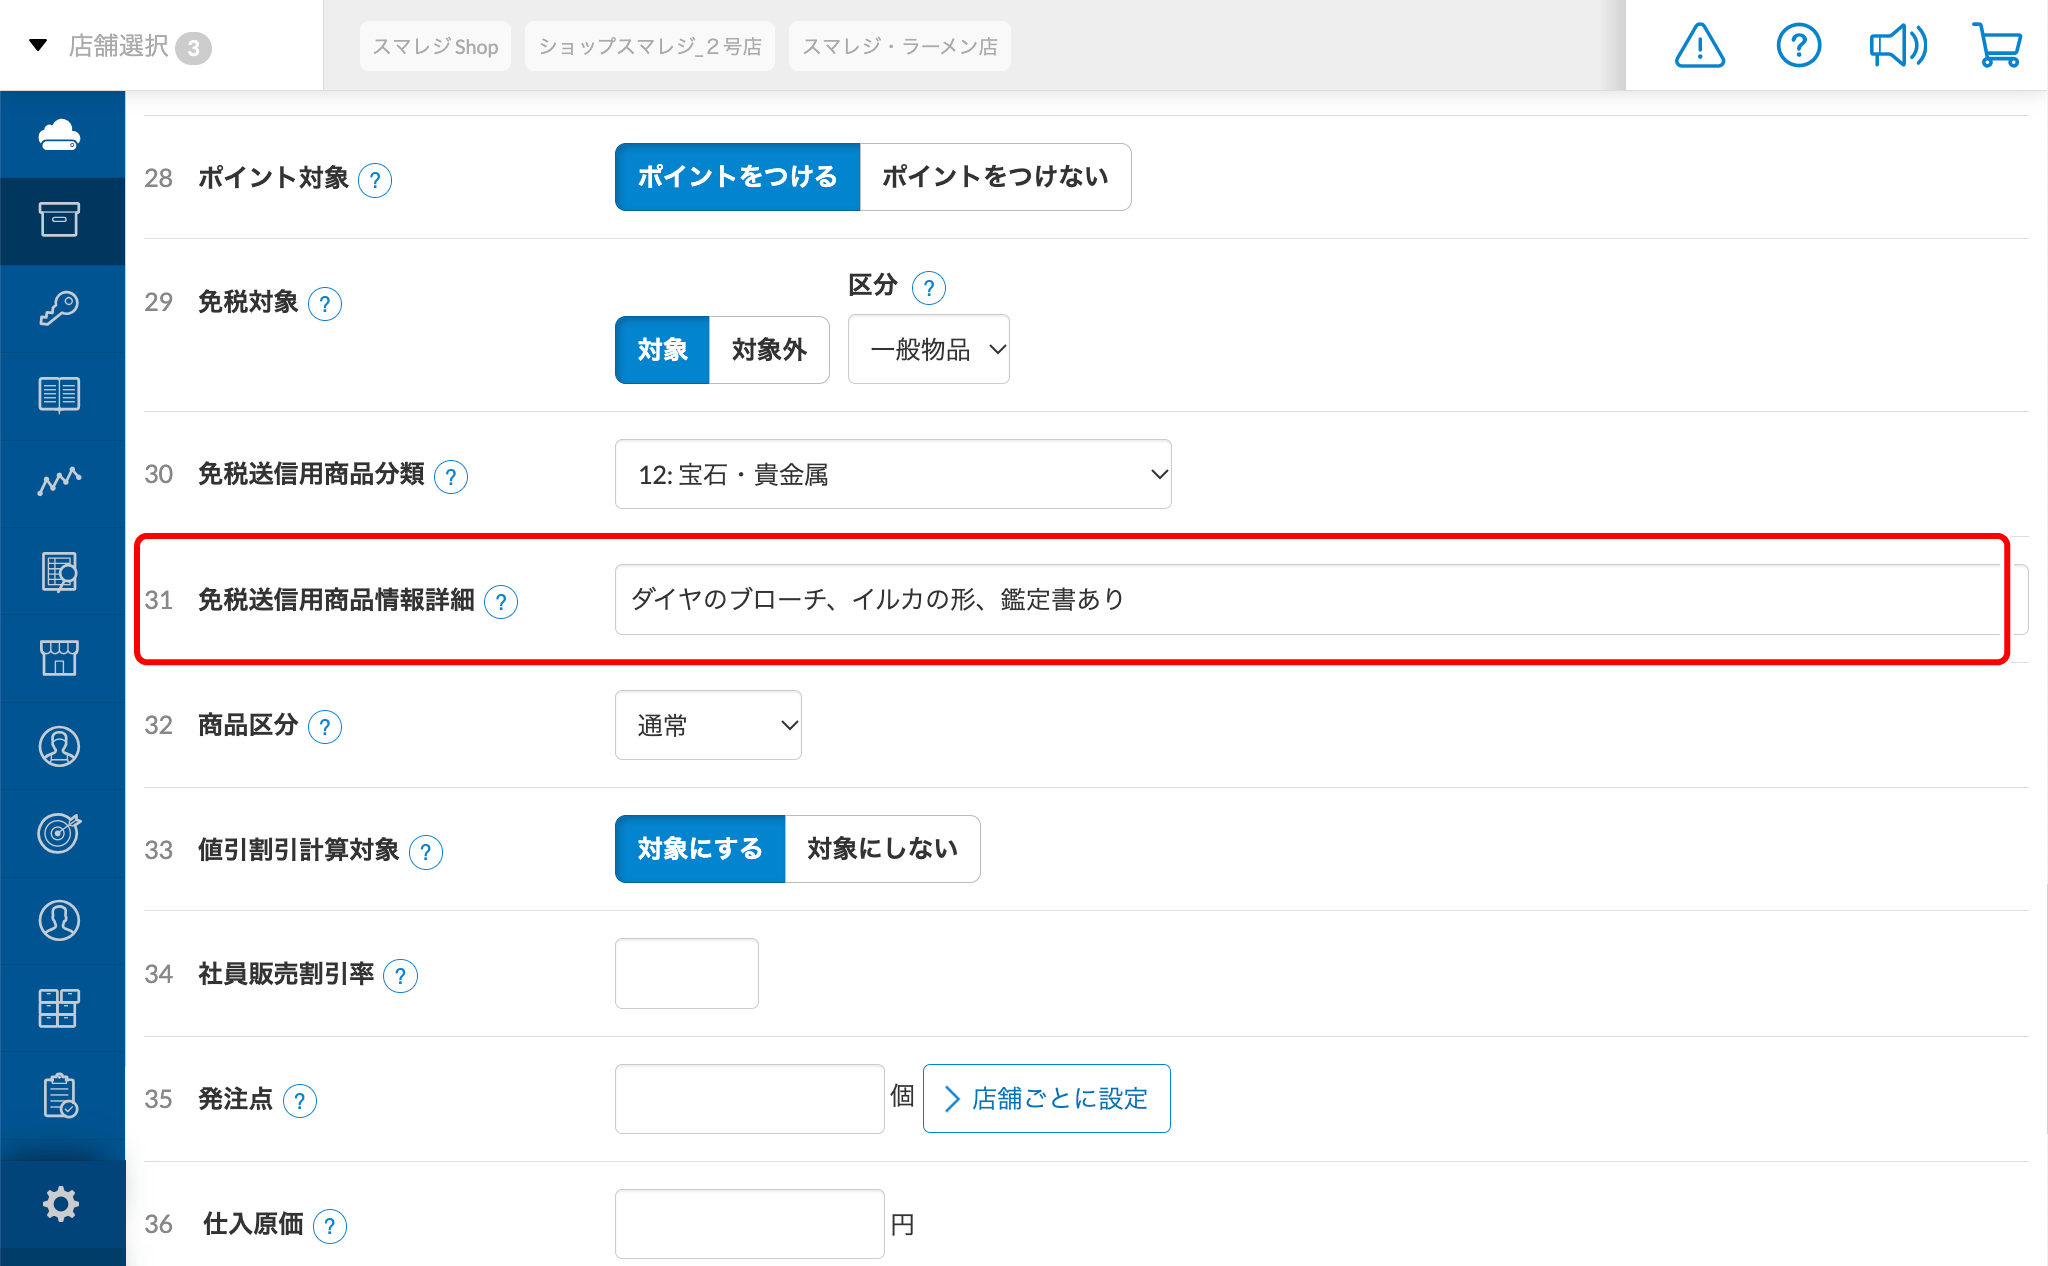Open the help question mark in header
2048x1266 pixels.
point(1798,46)
